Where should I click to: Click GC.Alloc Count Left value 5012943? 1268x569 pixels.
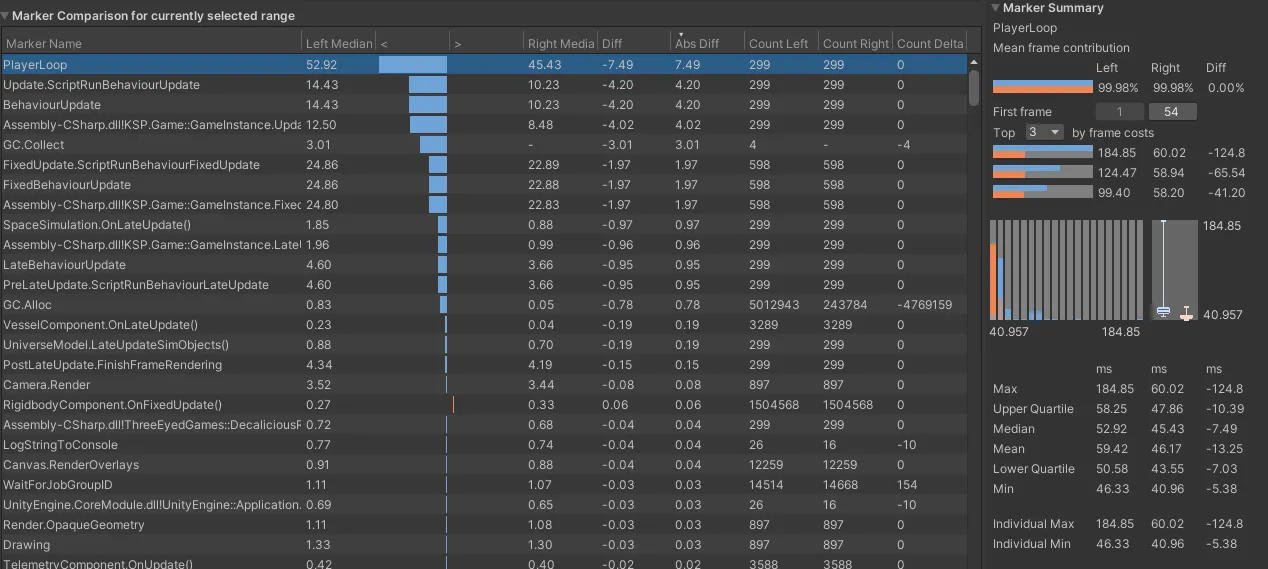[774, 304]
